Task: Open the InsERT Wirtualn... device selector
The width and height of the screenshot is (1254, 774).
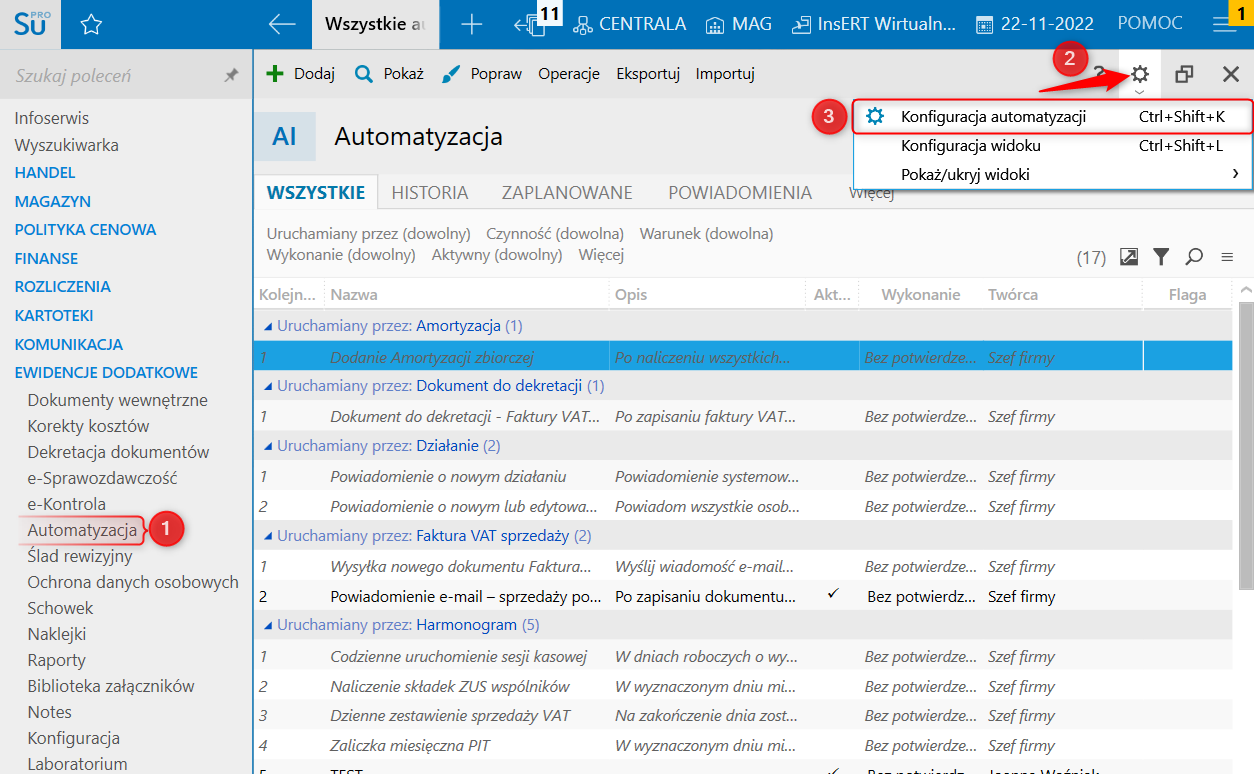Action: [873, 24]
